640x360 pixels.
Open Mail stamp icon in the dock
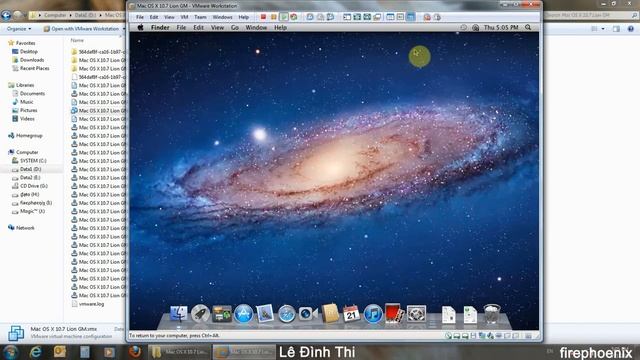(x=265, y=314)
